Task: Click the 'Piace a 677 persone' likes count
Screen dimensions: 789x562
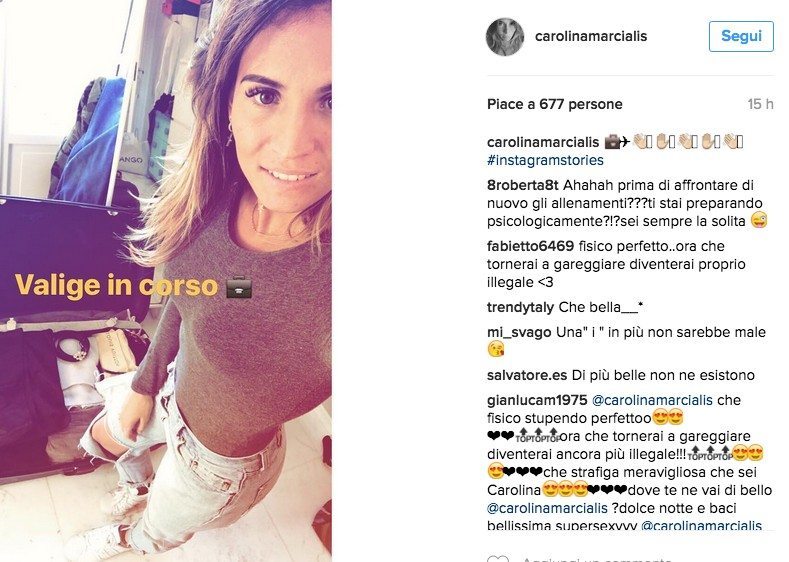Action: tap(555, 104)
